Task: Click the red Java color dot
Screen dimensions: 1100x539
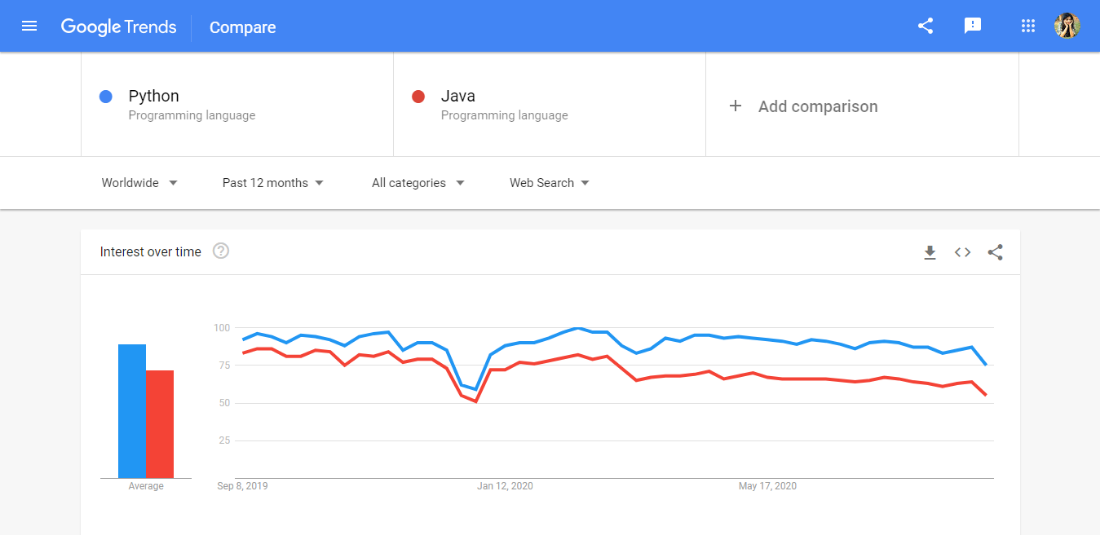Action: point(419,97)
